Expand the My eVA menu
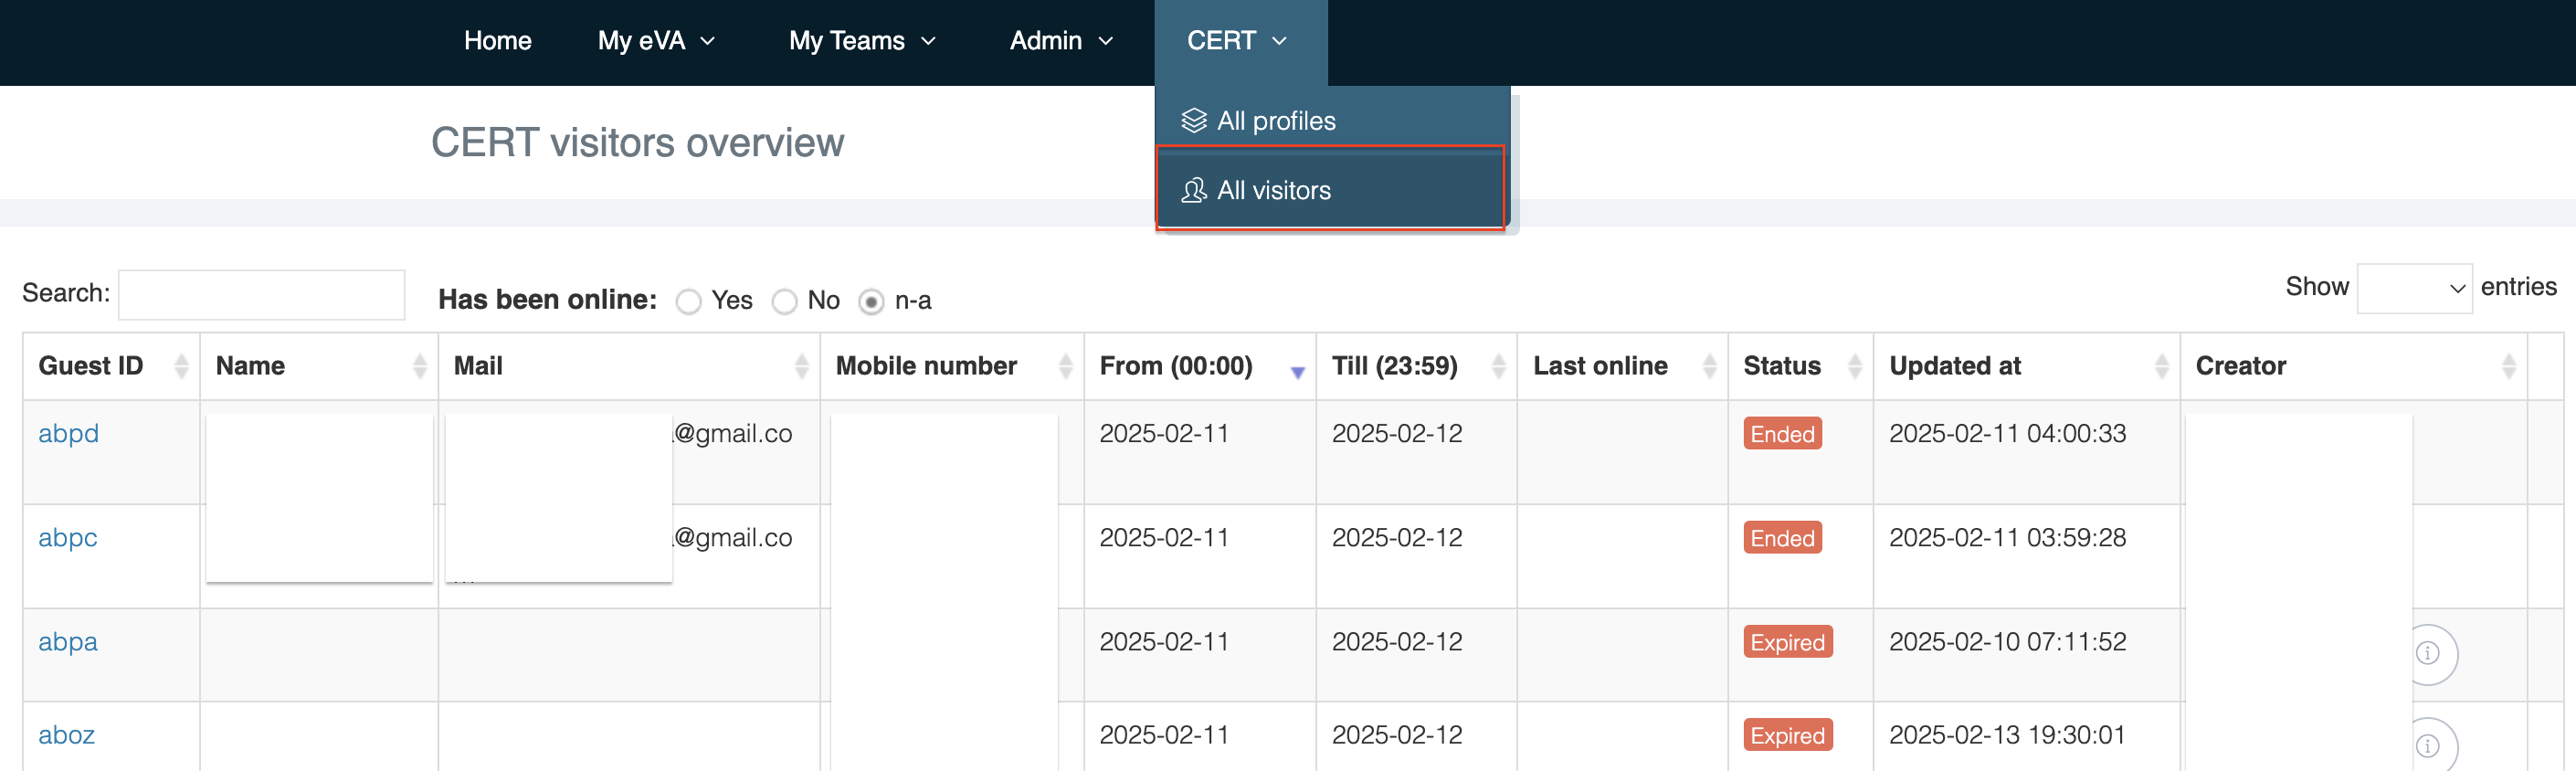The width and height of the screenshot is (2576, 771). point(656,41)
